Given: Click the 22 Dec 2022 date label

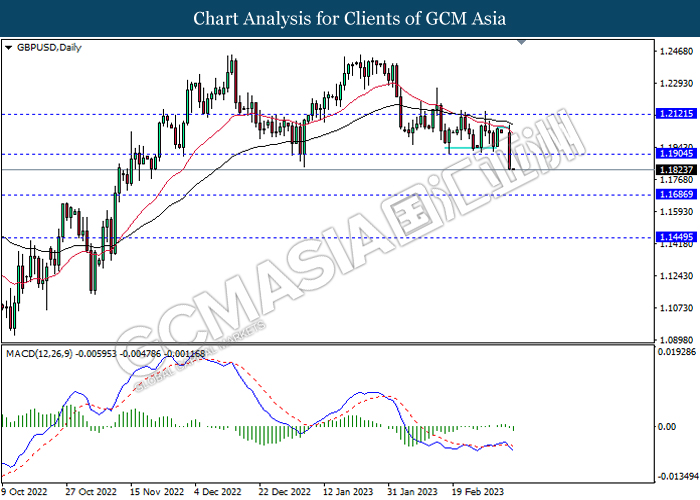Looking at the screenshot, I should (285, 492).
